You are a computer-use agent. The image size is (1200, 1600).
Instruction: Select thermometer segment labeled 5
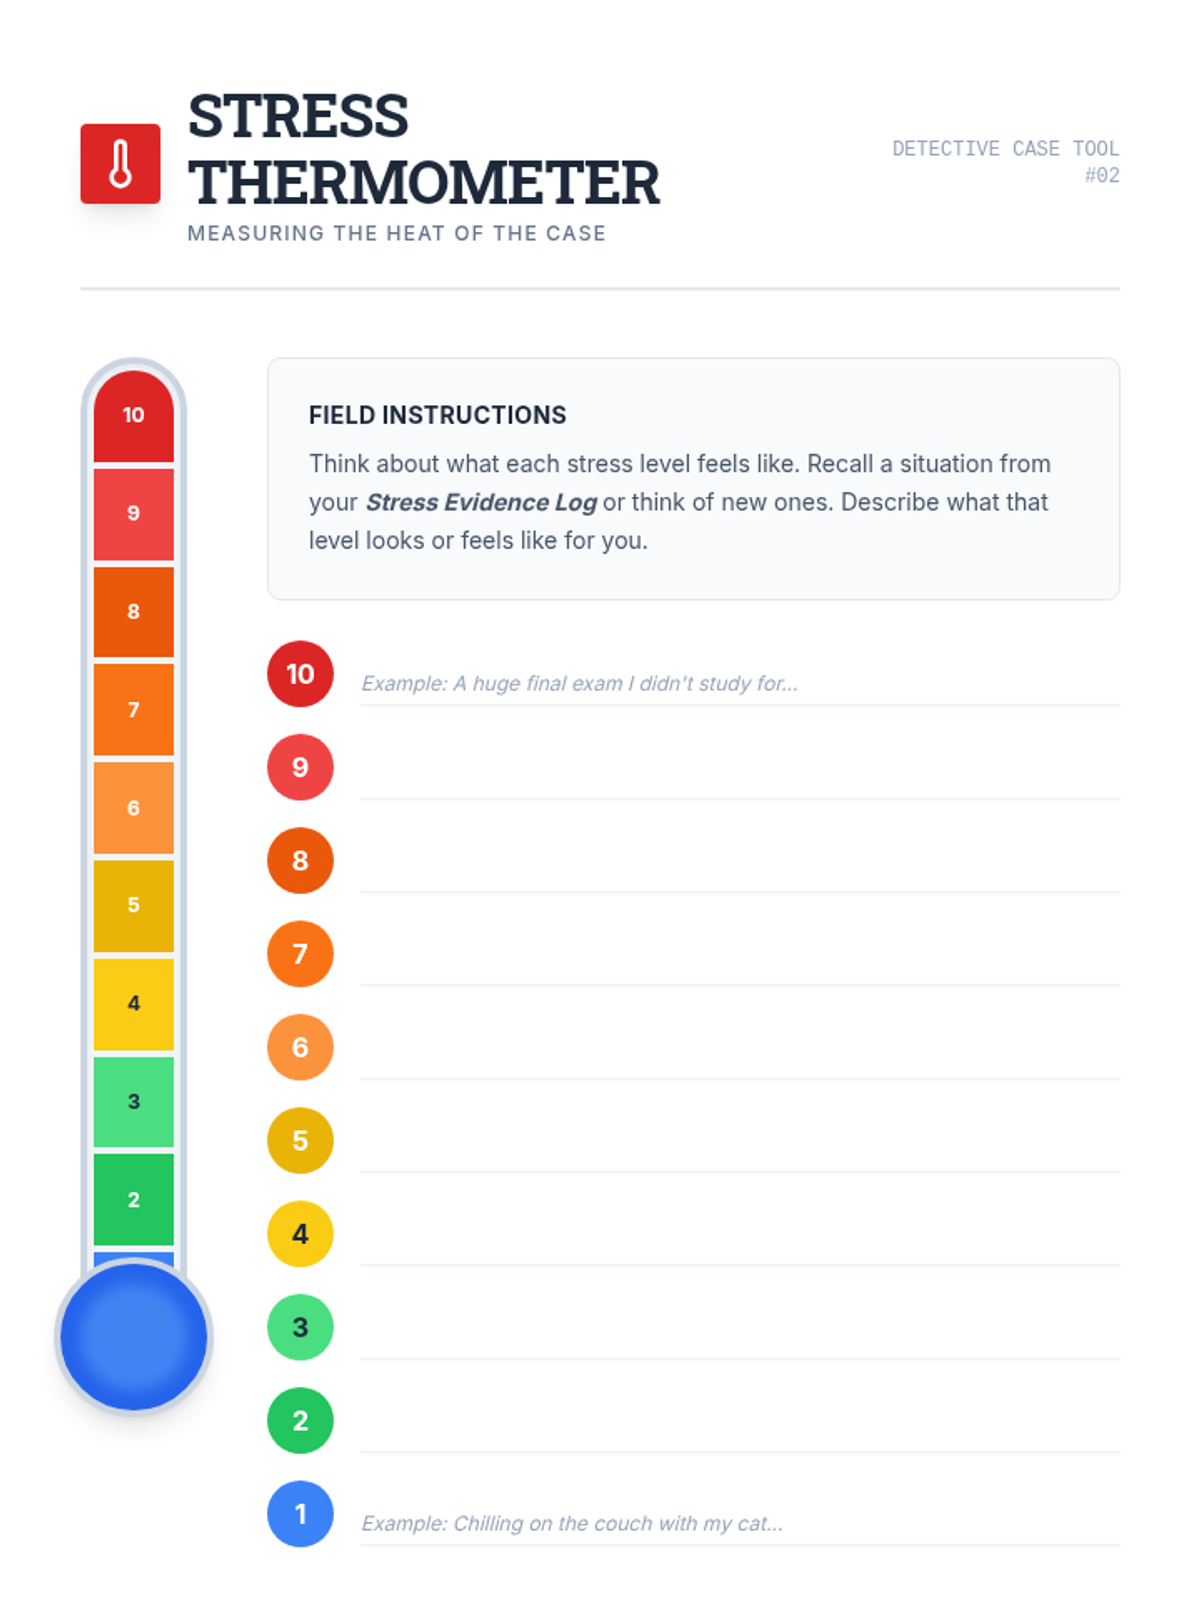[x=133, y=905]
